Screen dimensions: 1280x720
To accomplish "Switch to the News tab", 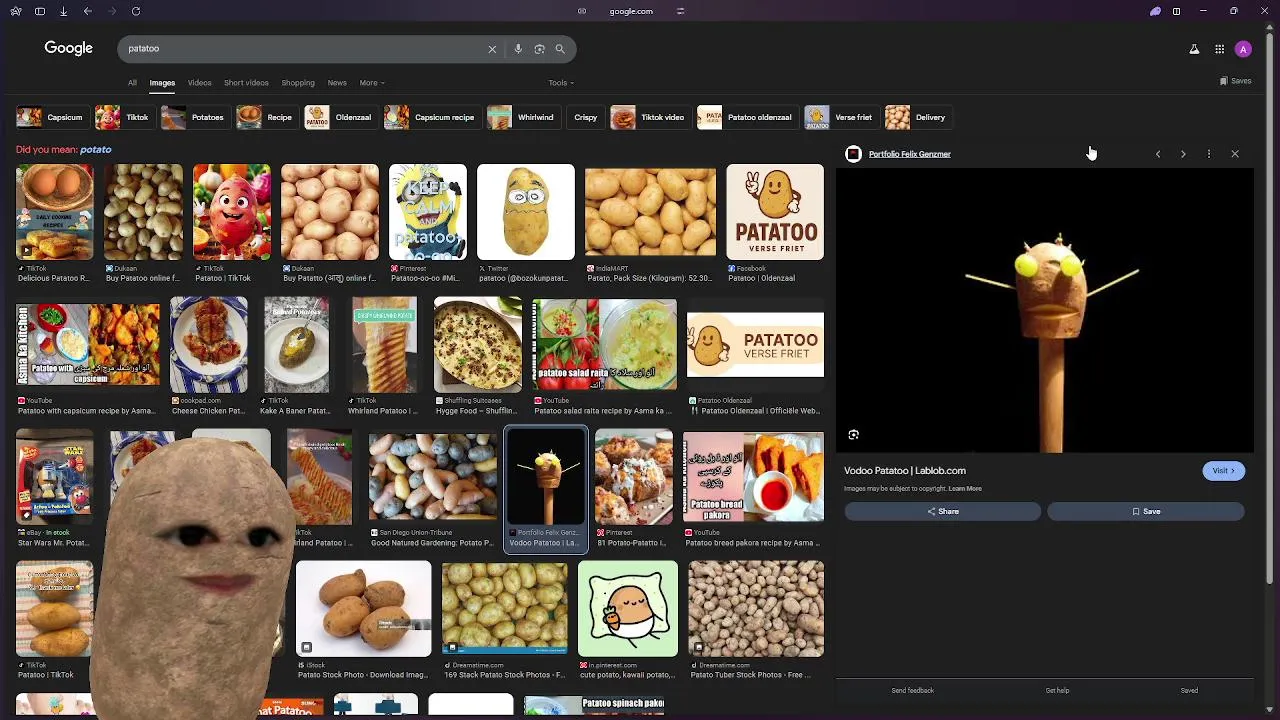I will tap(337, 83).
